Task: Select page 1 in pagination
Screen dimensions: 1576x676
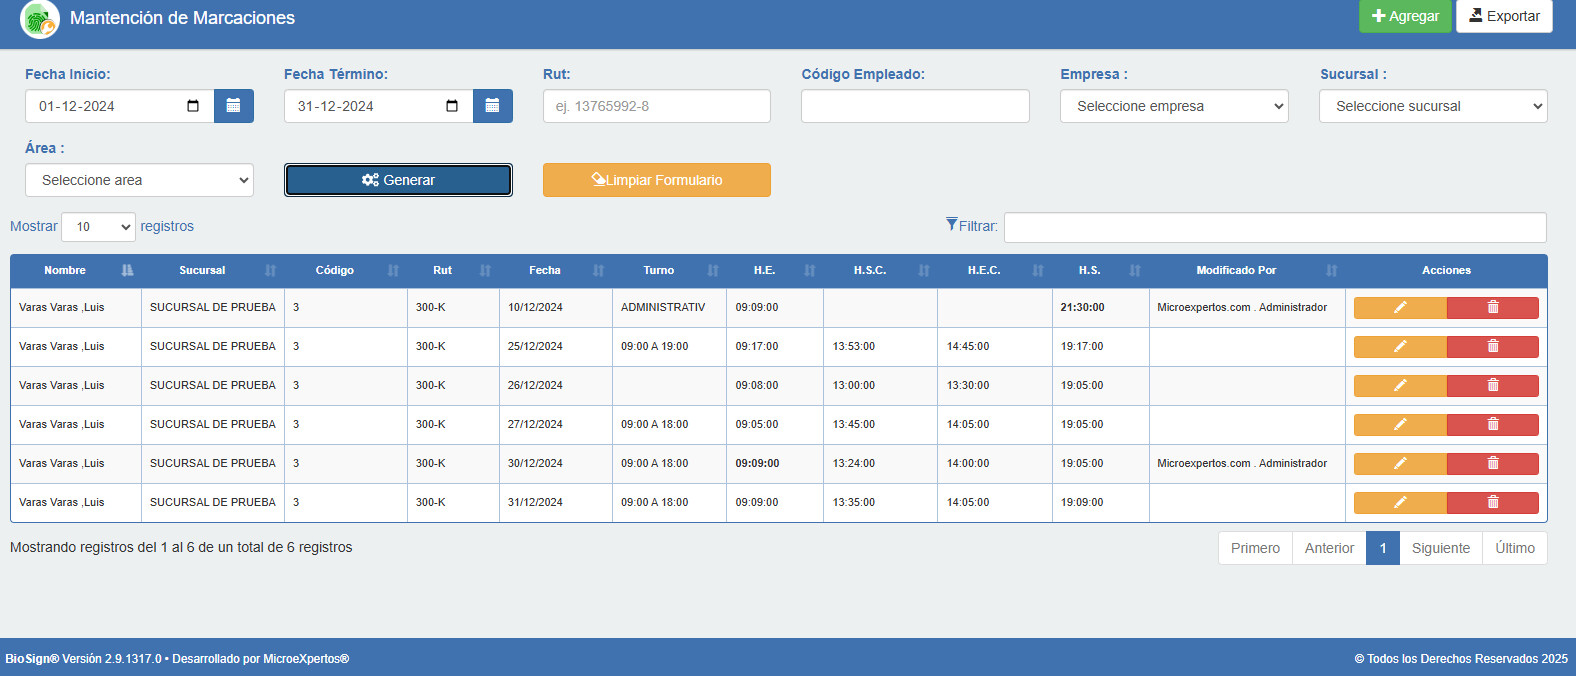Action: coord(1383,548)
